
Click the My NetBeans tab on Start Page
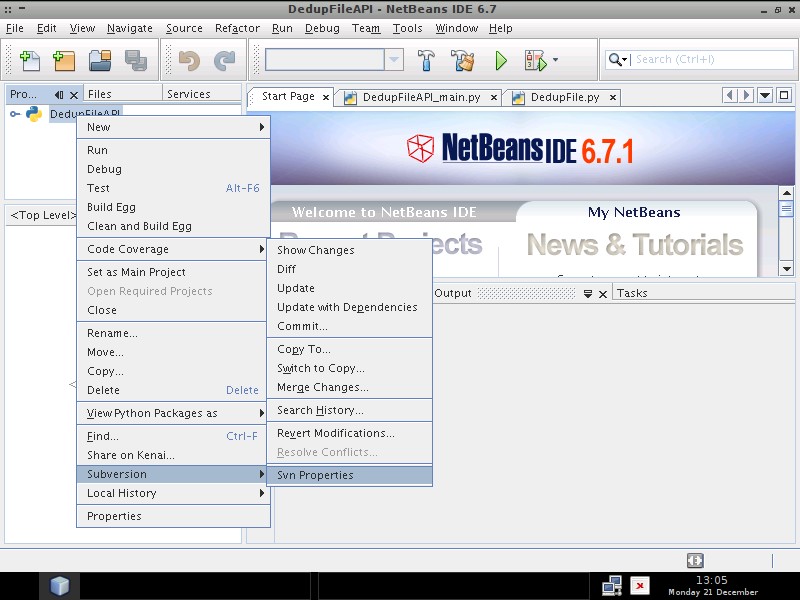tap(634, 212)
